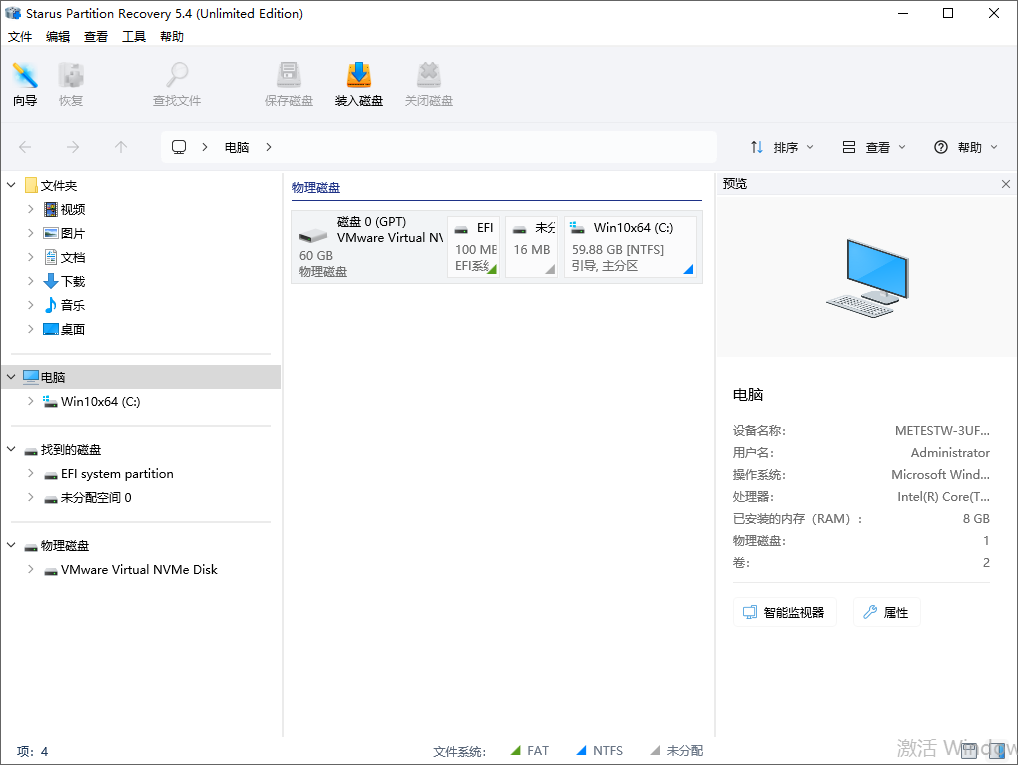This screenshot has height=765, width=1018.
Task: Click the 装入磁盘 mount disk icon
Action: [359, 84]
